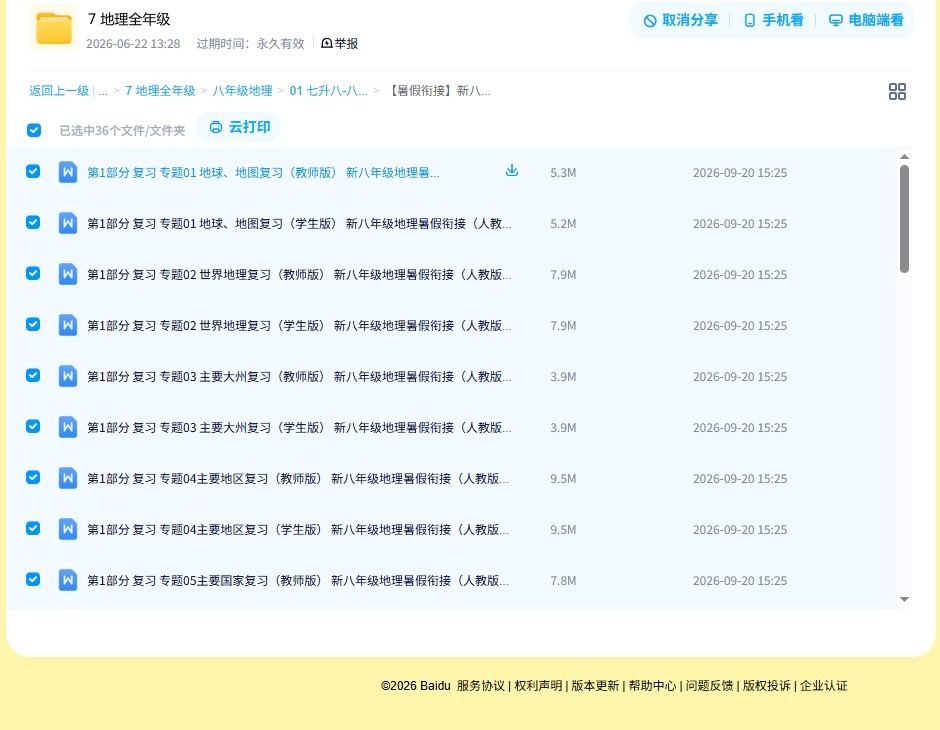Open 帮助中心 footer link
This screenshot has width=940, height=730.
[x=652, y=686]
